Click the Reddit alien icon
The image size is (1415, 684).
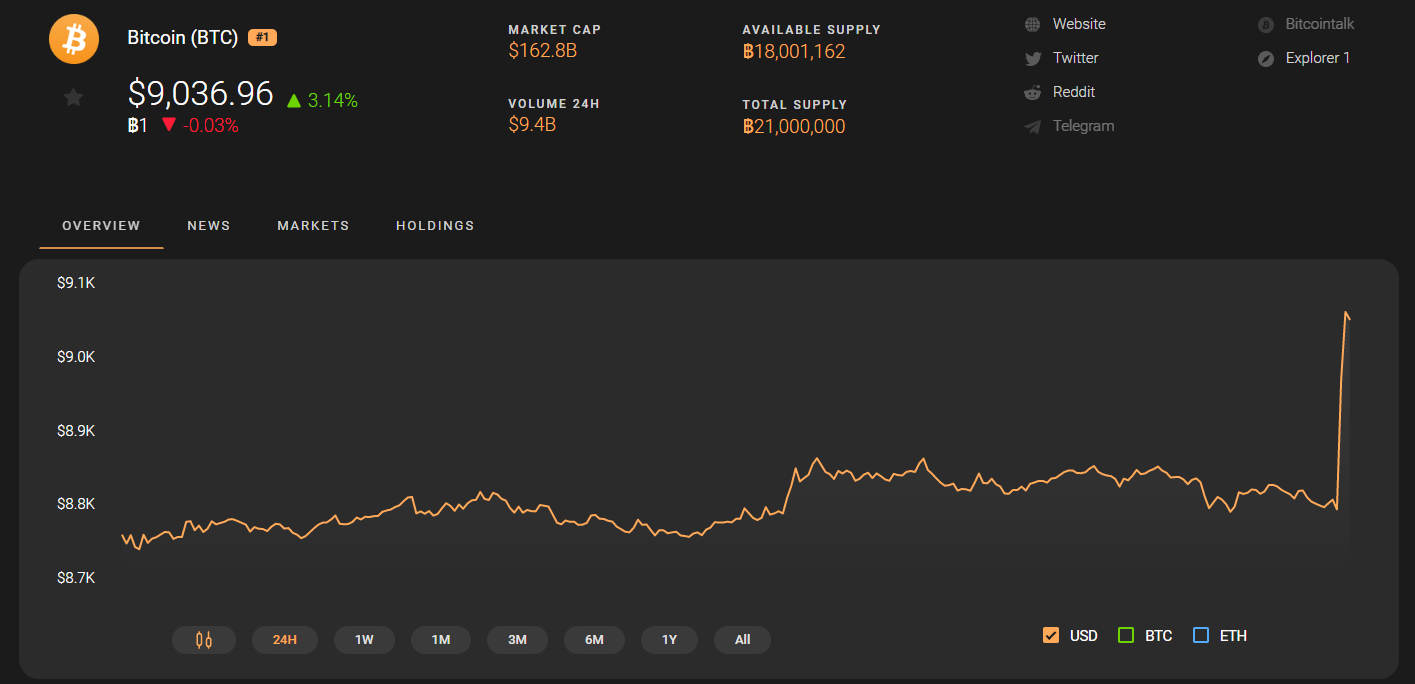(x=1033, y=92)
